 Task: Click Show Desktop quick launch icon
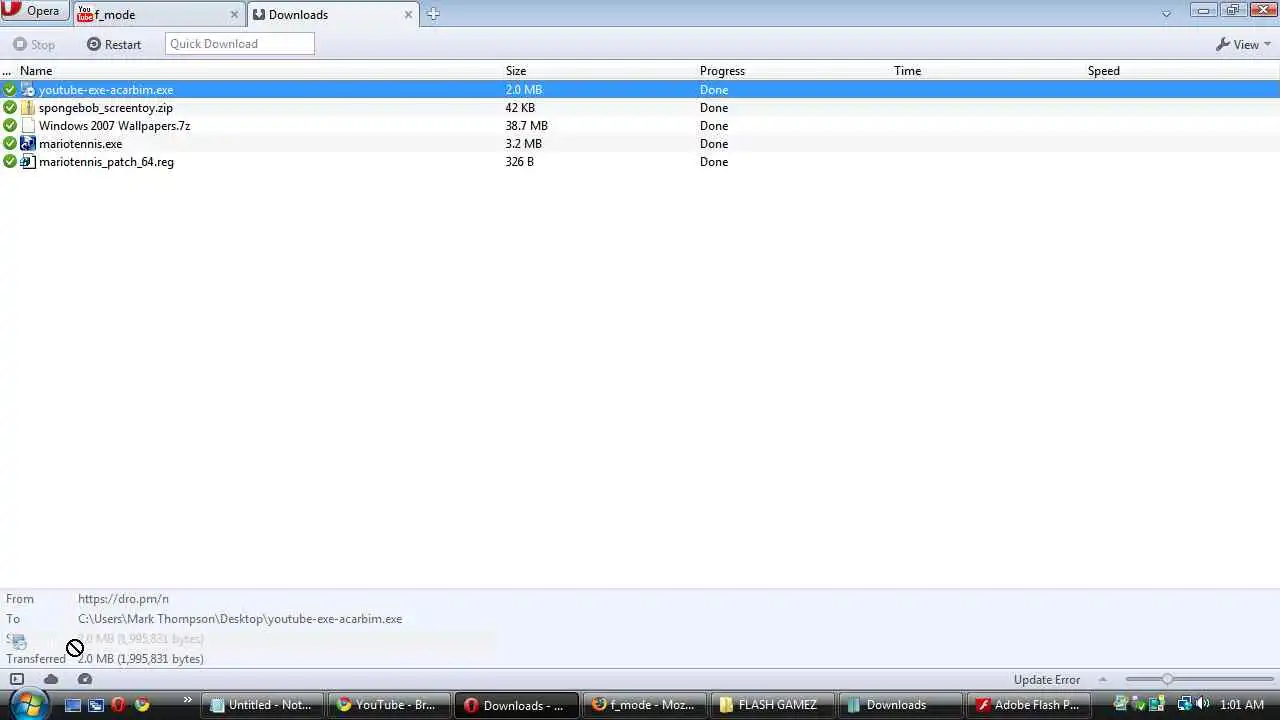(x=73, y=705)
